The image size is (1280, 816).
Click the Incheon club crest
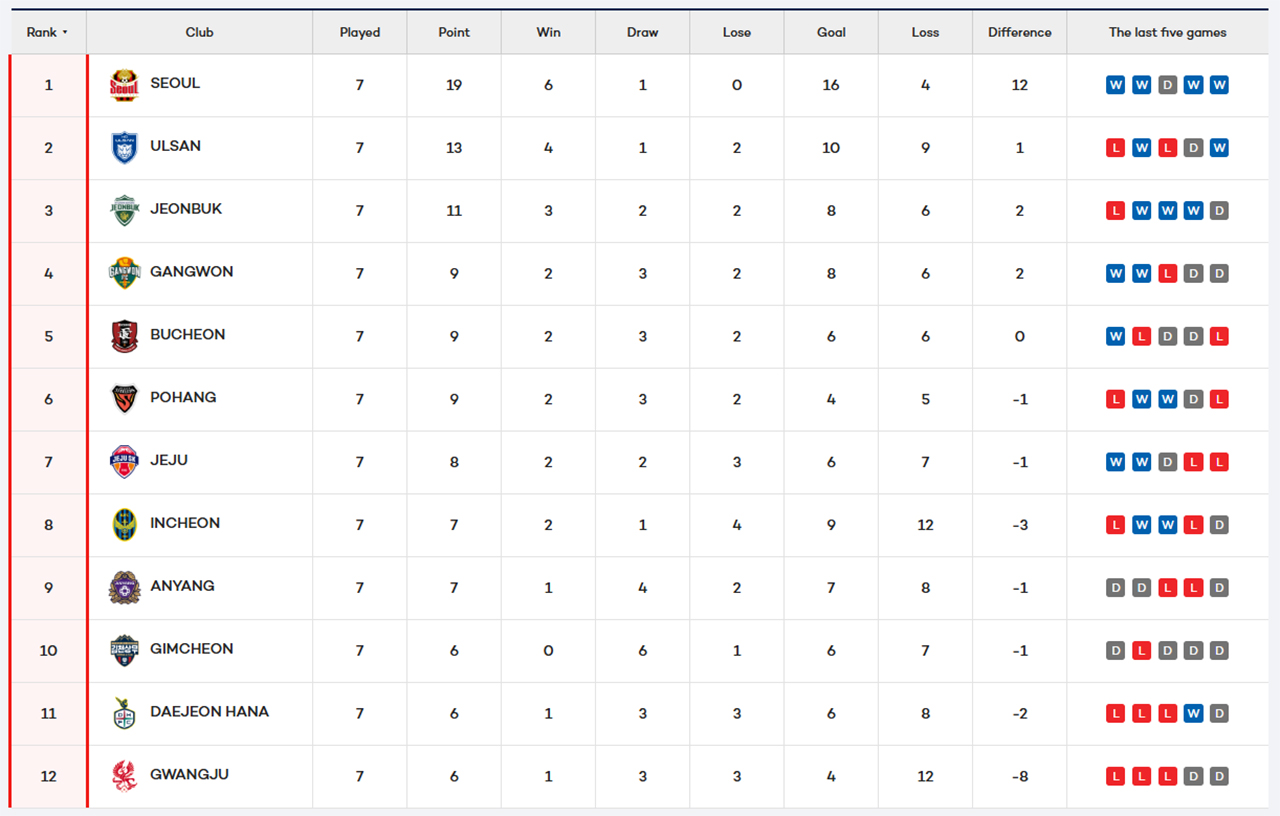click(x=124, y=525)
